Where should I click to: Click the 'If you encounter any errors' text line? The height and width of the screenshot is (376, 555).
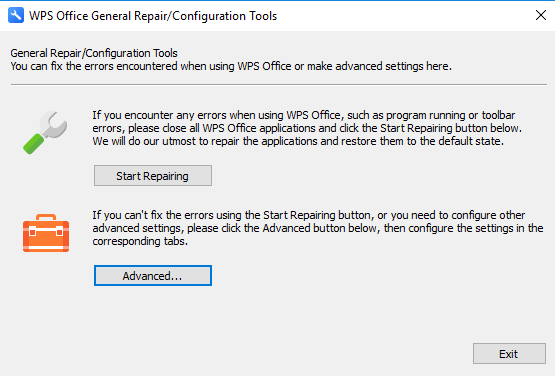tap(303, 115)
